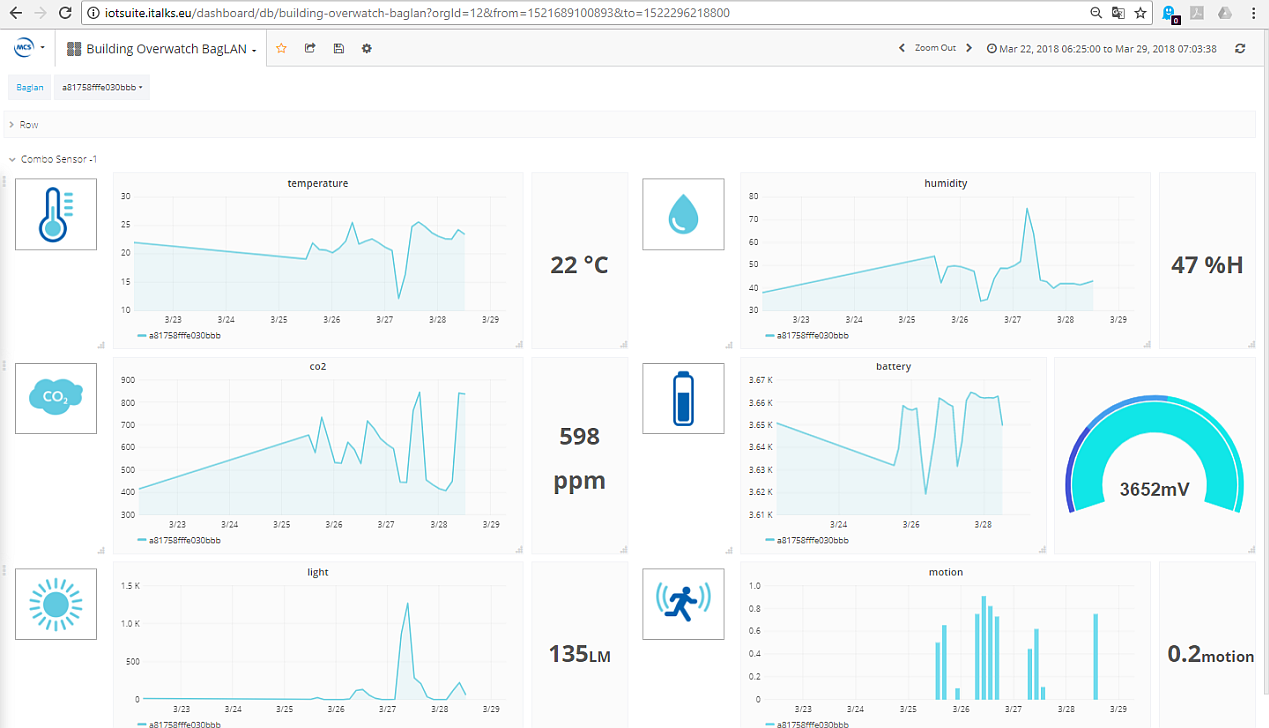Click the share dashboard icon
Screen dimensions: 1269x728
coord(310,48)
